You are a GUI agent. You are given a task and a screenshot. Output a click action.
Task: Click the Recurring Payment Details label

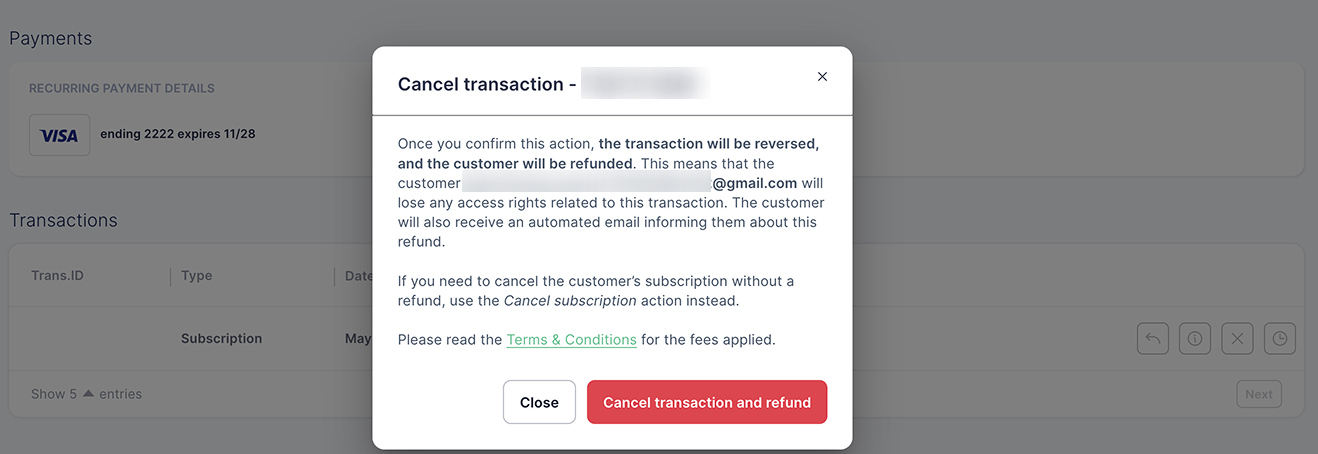[122, 88]
